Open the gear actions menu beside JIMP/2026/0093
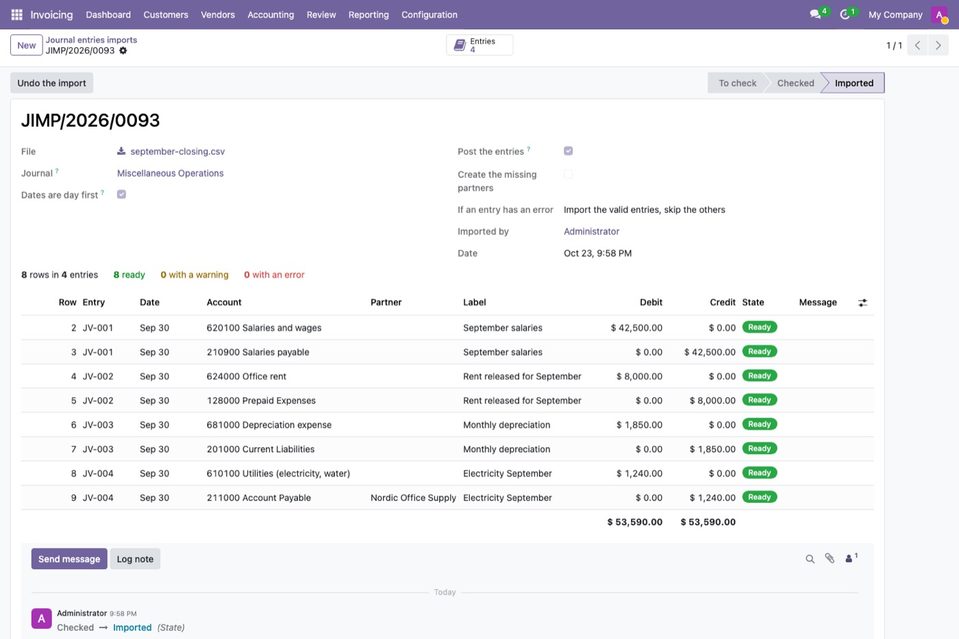 coord(123,51)
